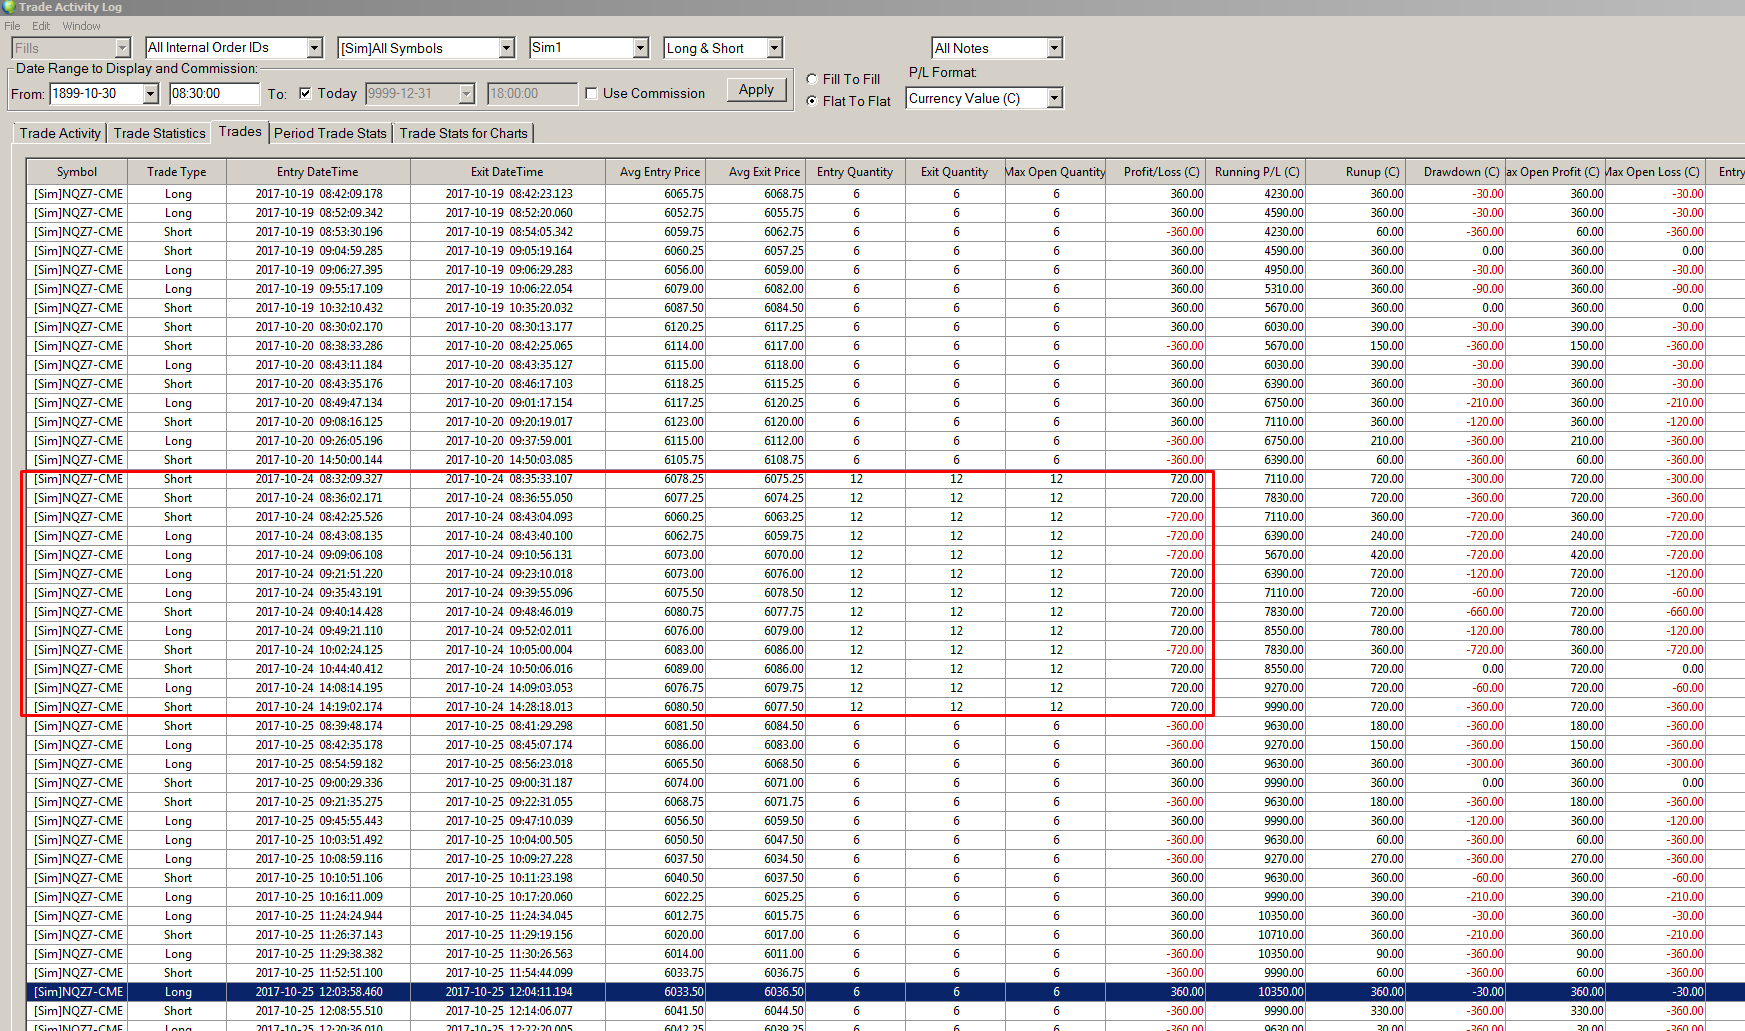1745x1031 pixels.
Task: Toggle the Today checkbox
Action: [305, 93]
